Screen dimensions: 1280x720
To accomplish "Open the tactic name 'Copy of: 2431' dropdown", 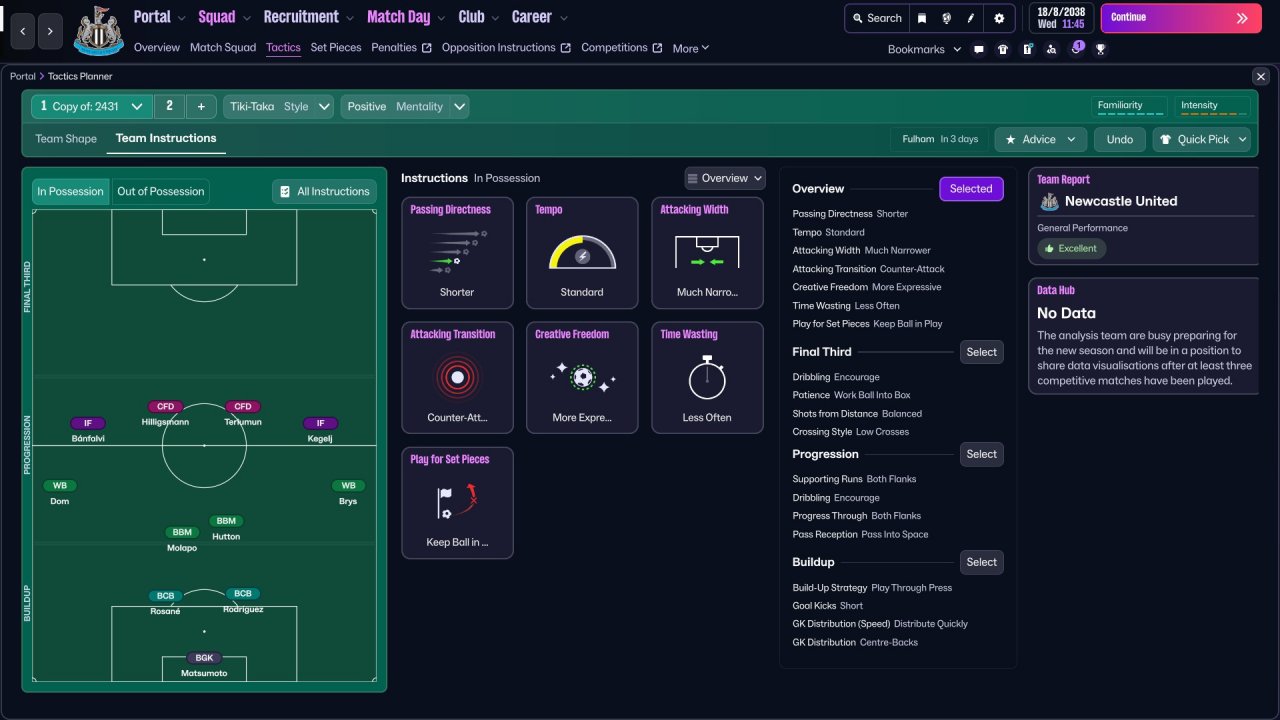I will click(x=92, y=107).
